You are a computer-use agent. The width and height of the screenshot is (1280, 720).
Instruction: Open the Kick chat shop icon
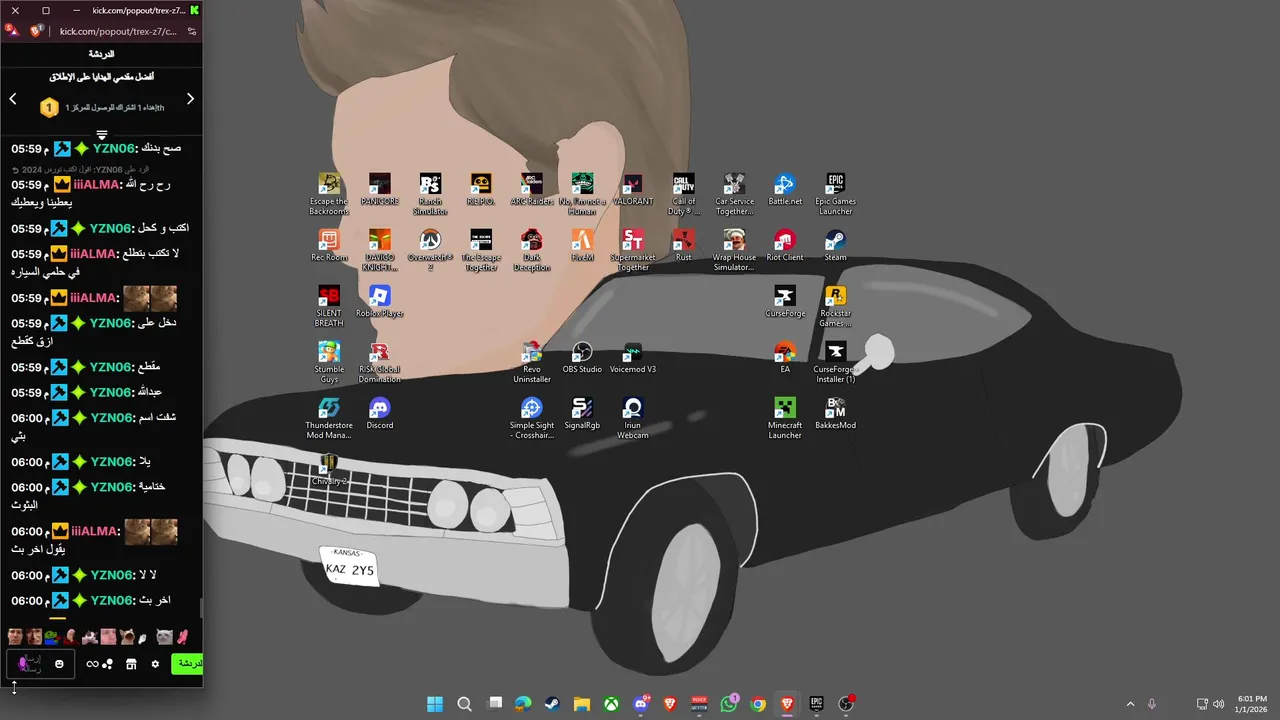pyautogui.click(x=131, y=664)
